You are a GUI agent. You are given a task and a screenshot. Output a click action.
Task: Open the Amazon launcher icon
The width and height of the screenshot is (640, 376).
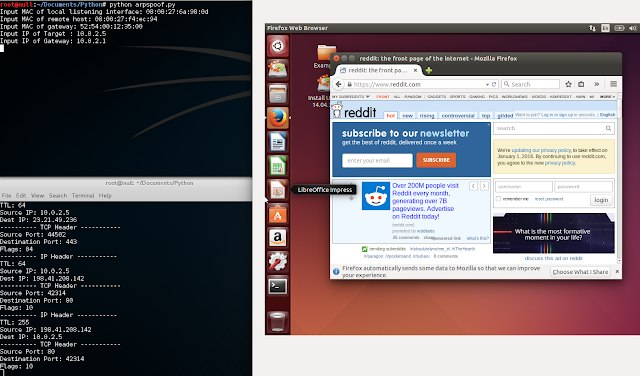click(278, 238)
